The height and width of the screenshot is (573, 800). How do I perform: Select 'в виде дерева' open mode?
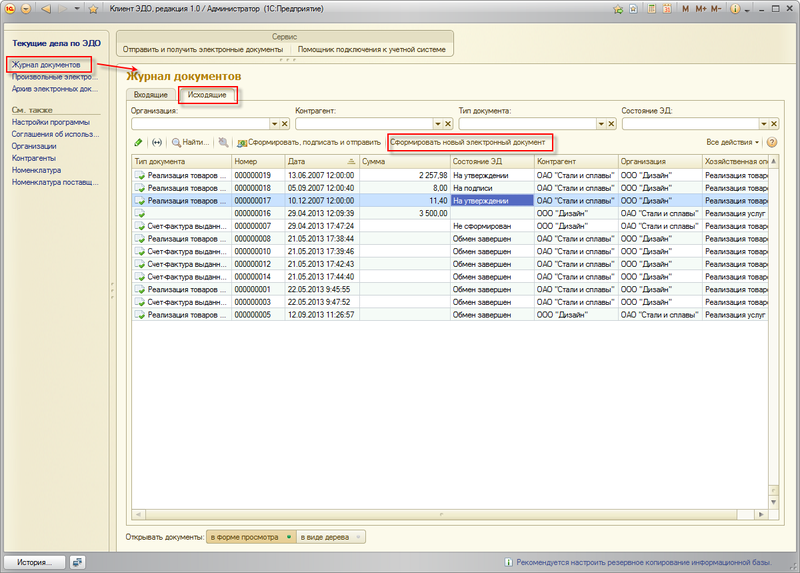(331, 537)
